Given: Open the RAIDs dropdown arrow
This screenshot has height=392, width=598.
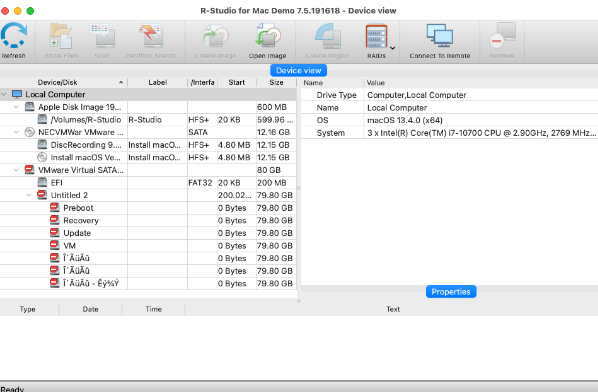Looking at the screenshot, I should pyautogui.click(x=392, y=48).
